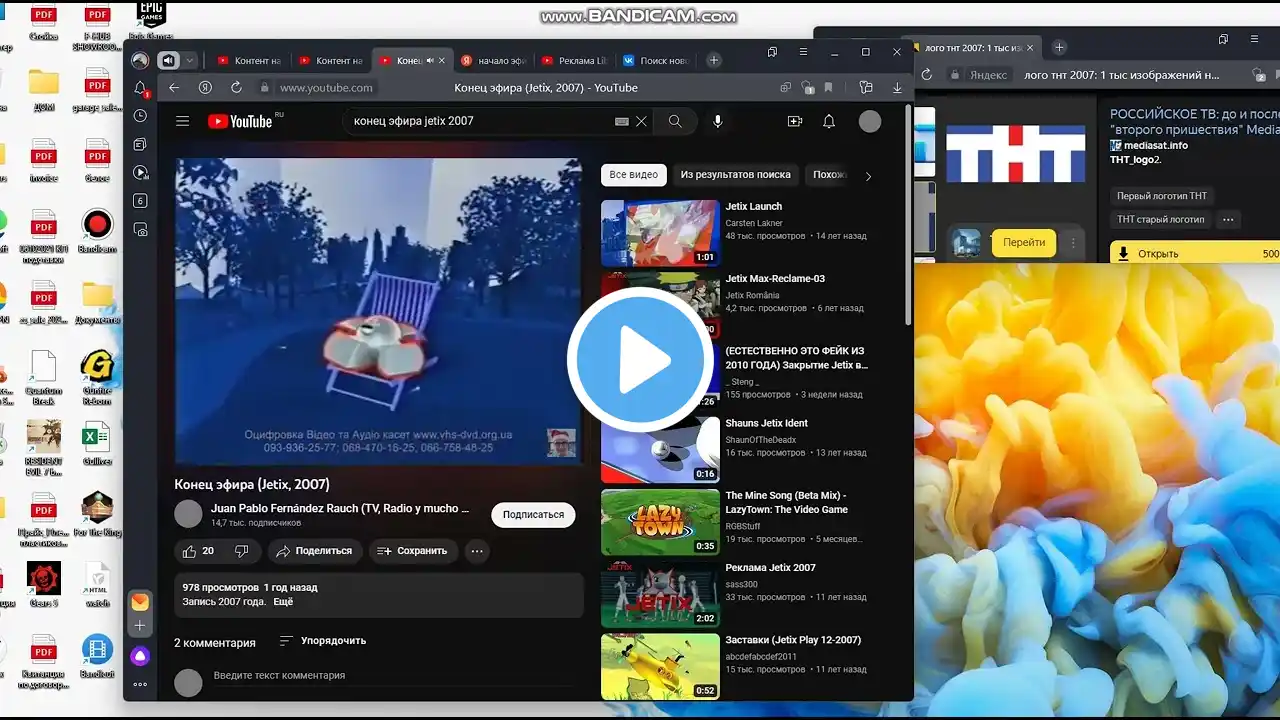Show more filter chips with right chevron
Image resolution: width=1280 pixels, height=720 pixels.
coord(868,176)
